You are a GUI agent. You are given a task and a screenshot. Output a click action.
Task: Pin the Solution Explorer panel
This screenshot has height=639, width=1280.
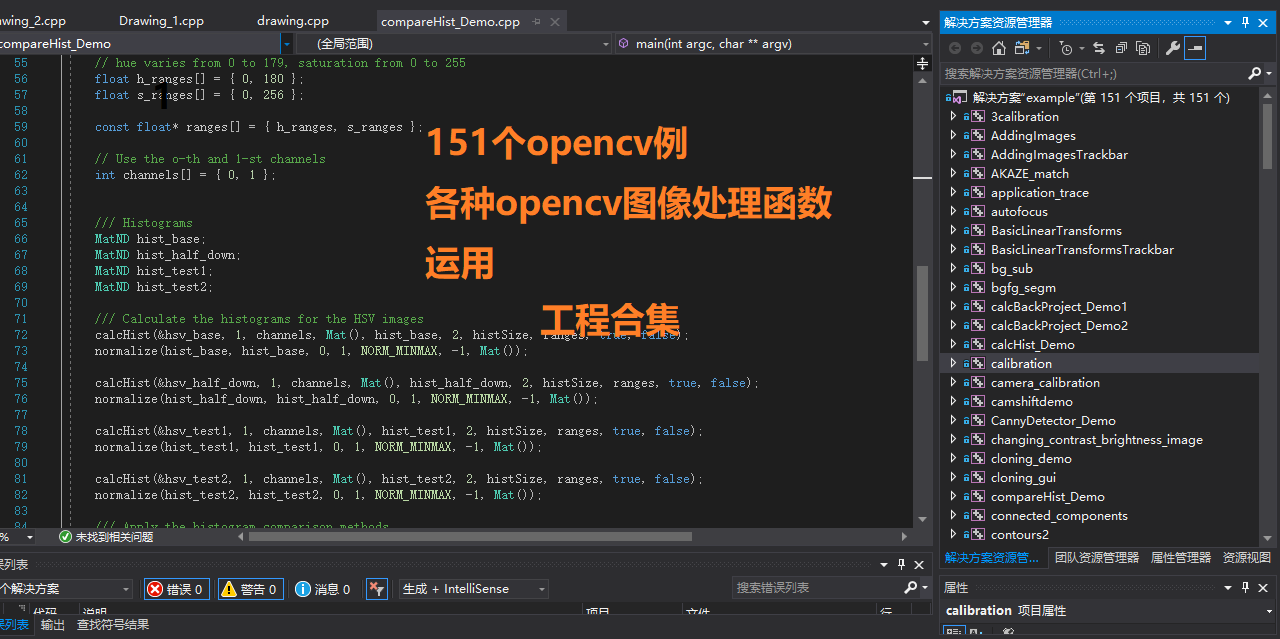click(1245, 22)
